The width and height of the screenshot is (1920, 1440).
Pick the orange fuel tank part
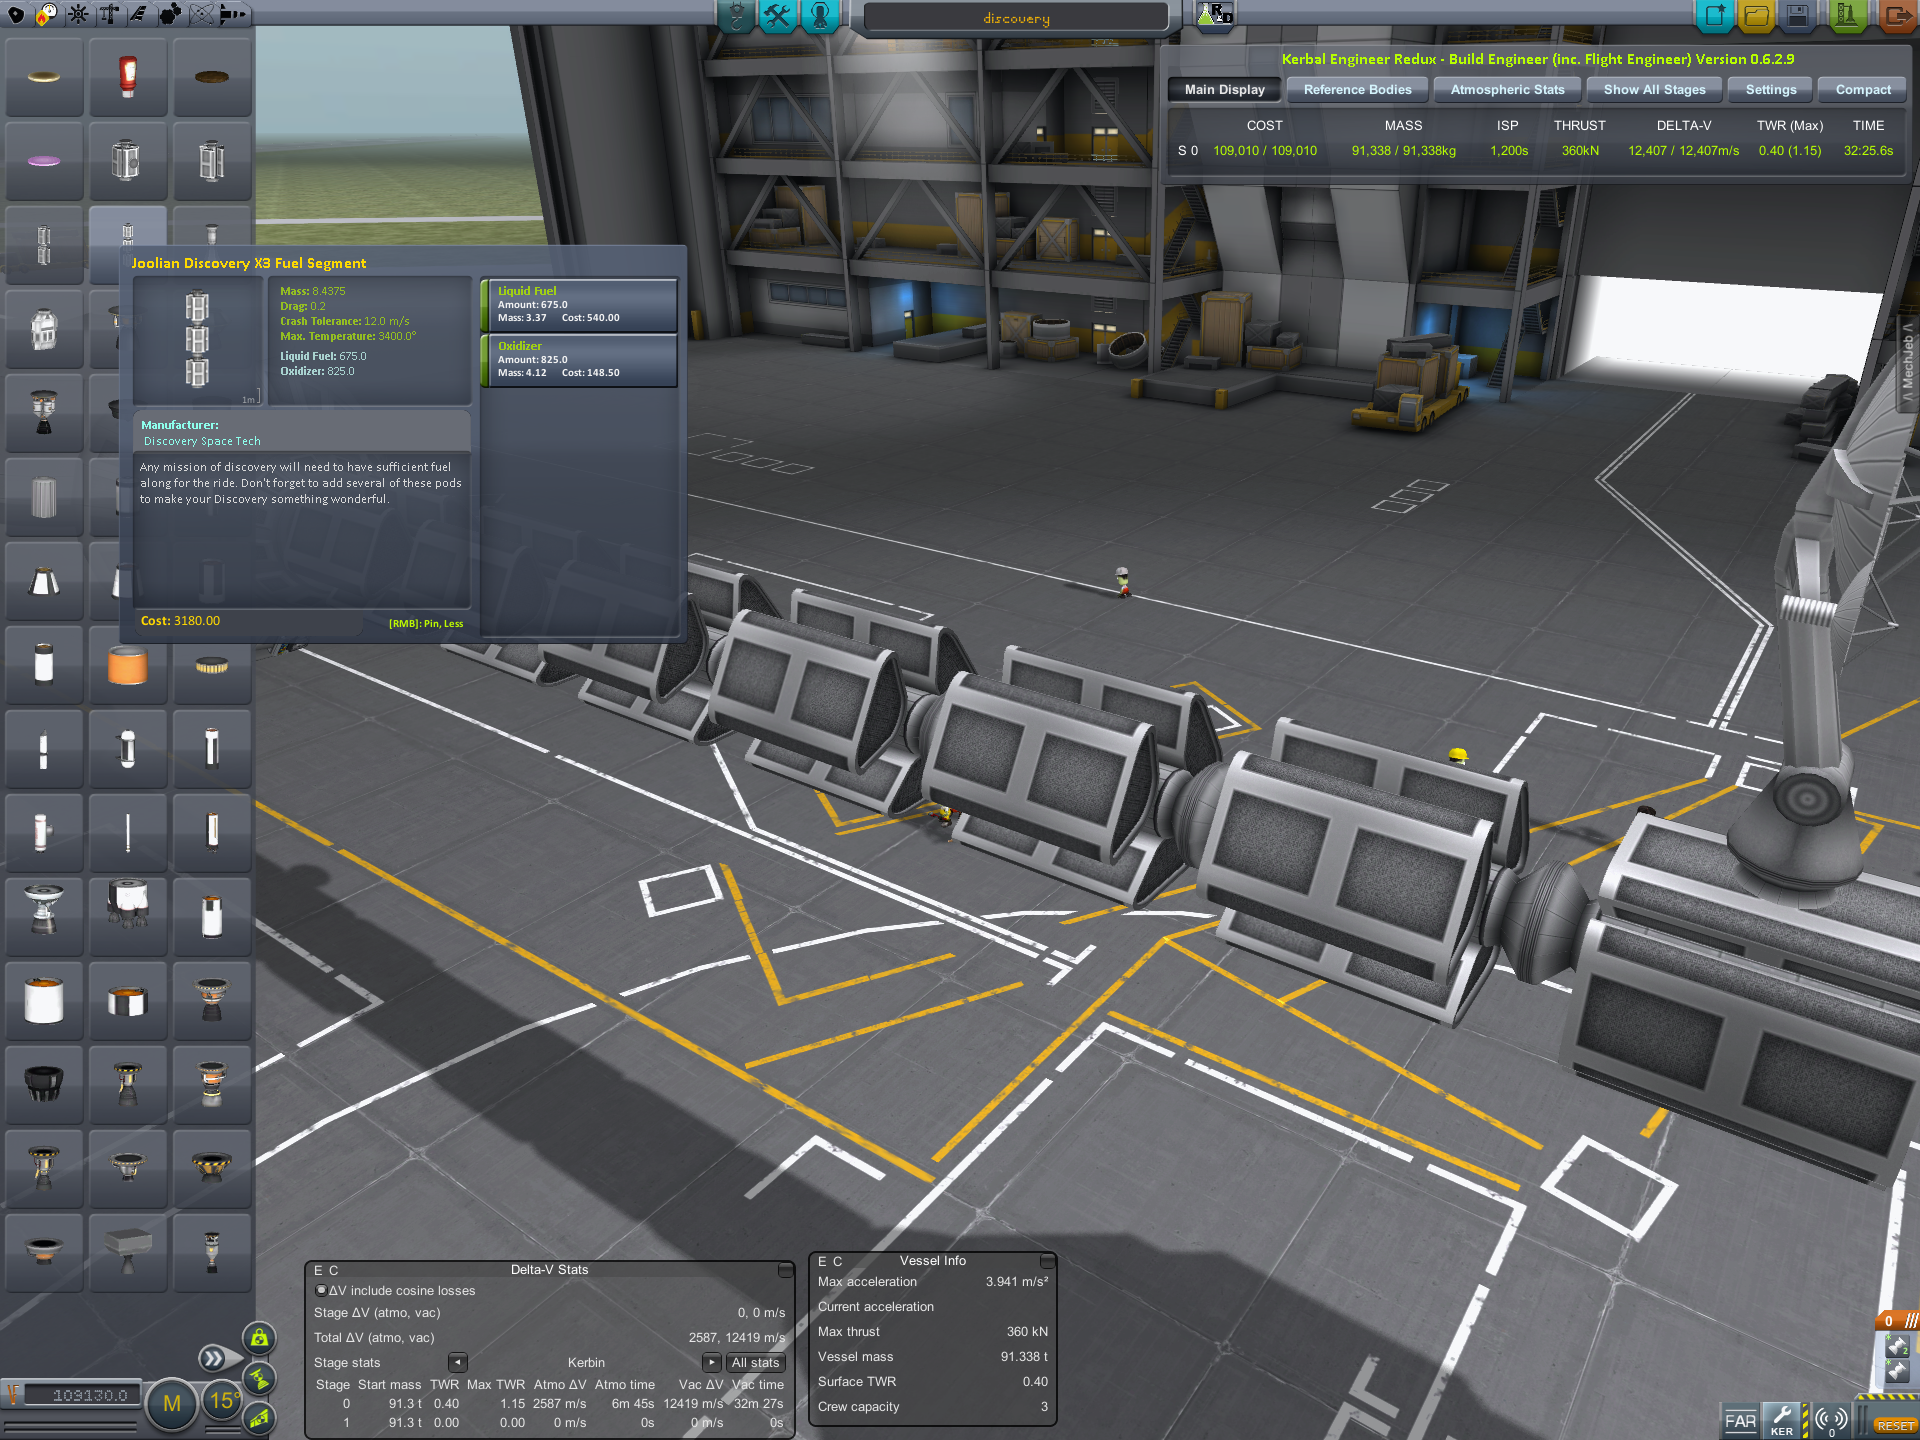point(127,665)
